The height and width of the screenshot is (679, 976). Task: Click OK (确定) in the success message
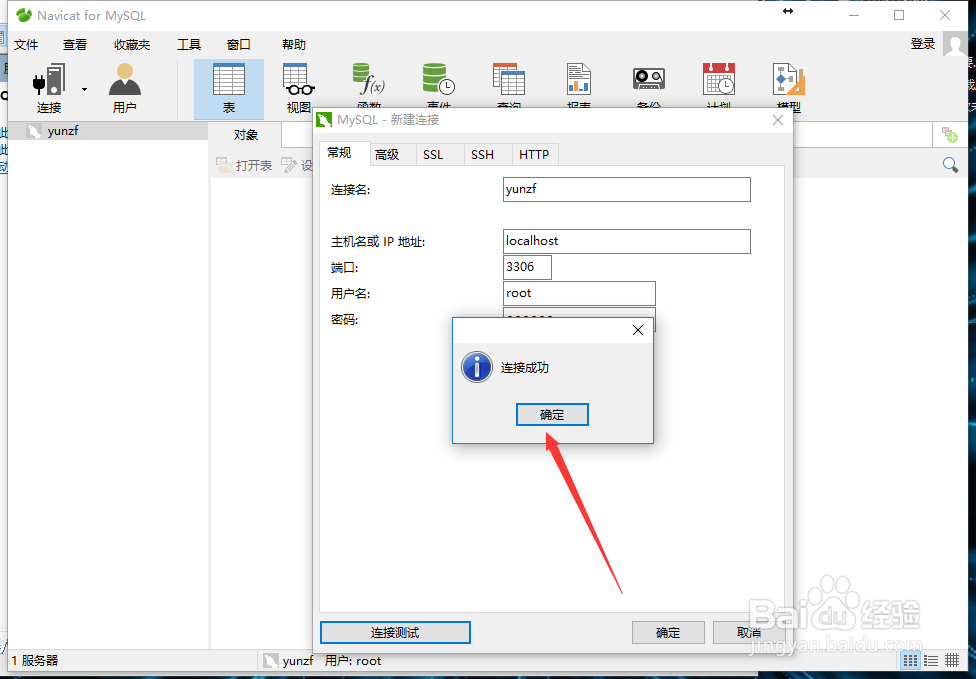coord(552,414)
